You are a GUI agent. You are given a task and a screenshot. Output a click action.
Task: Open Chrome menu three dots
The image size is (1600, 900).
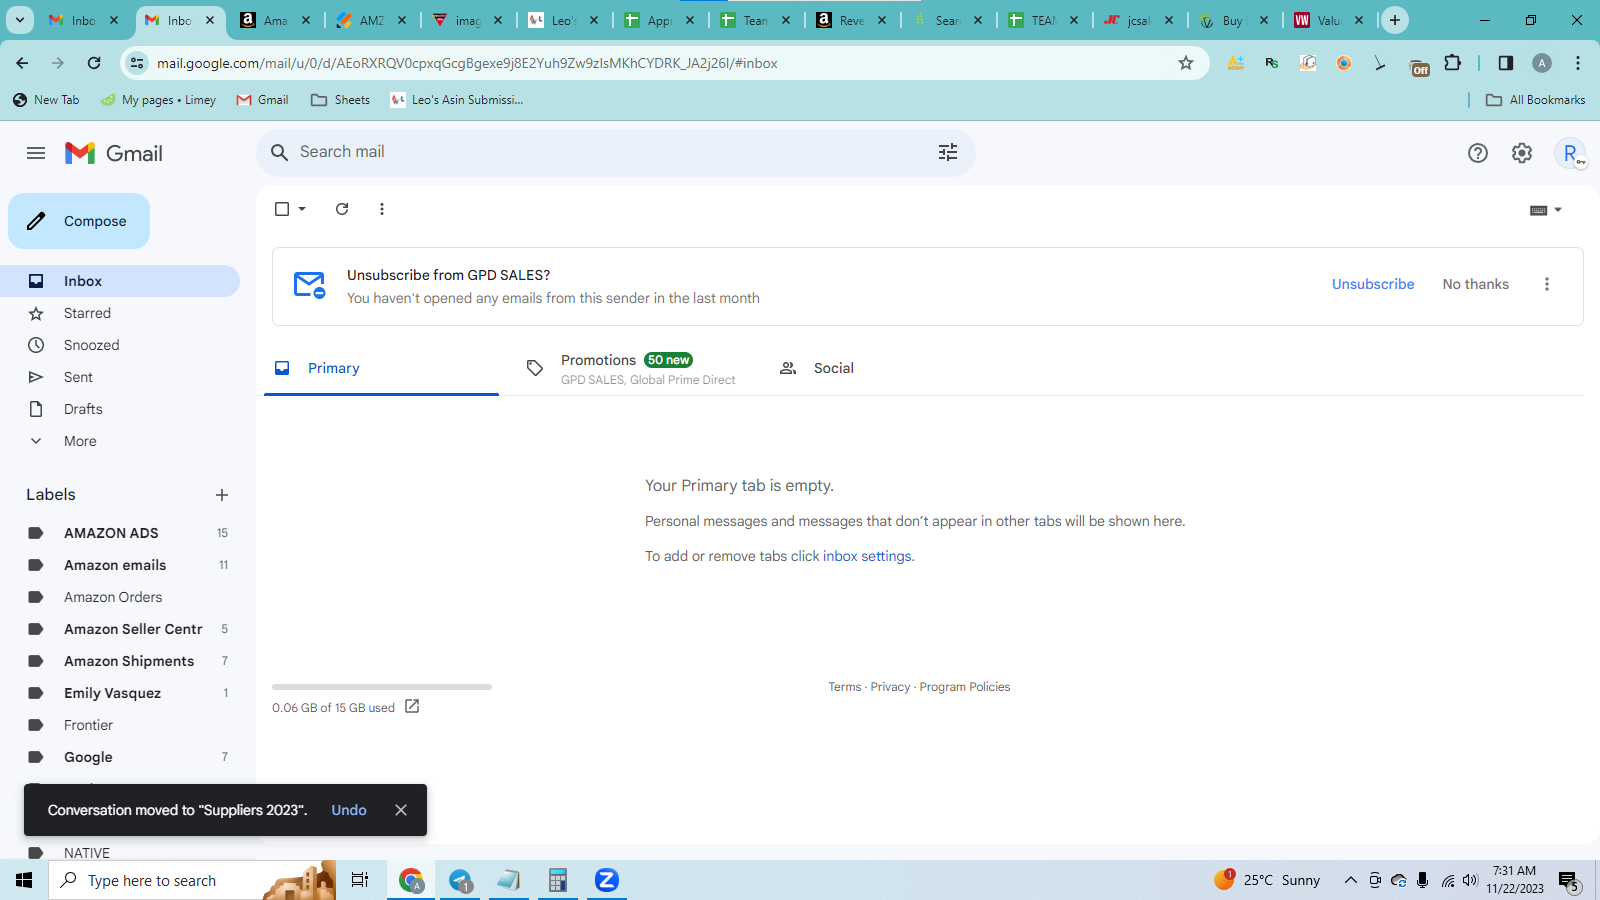(x=1578, y=63)
